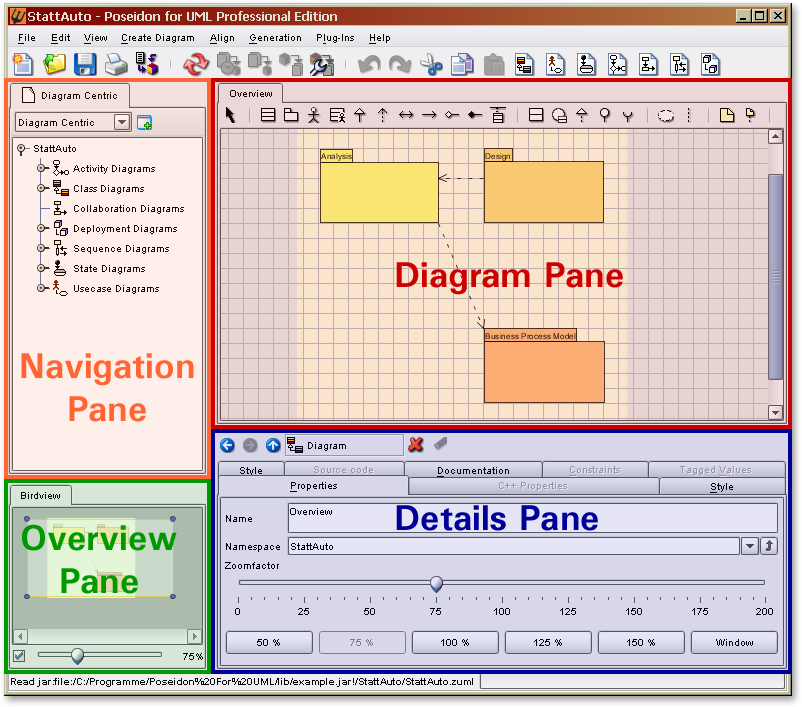Click the Window zoom button
The image size is (802, 707).
(x=734, y=642)
